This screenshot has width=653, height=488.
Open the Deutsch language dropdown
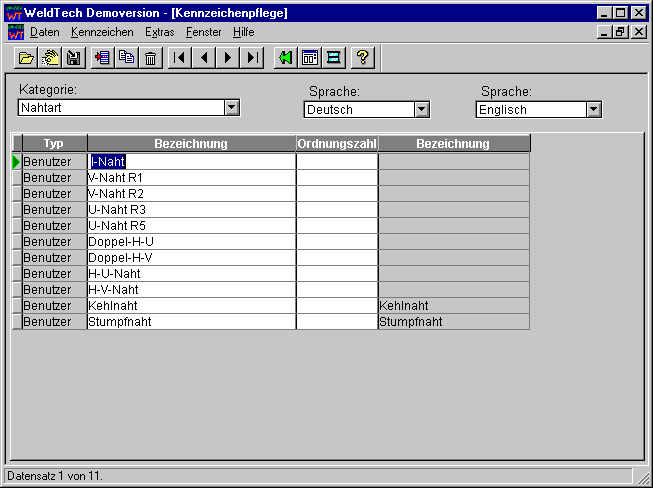(x=421, y=109)
